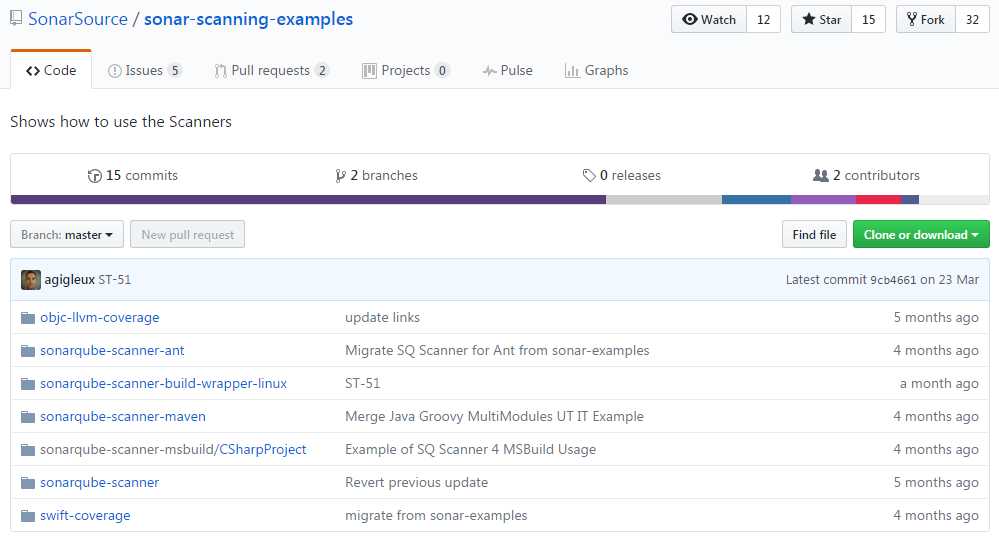Click the light purple language bar segment
The image size is (999, 550).
823,199
